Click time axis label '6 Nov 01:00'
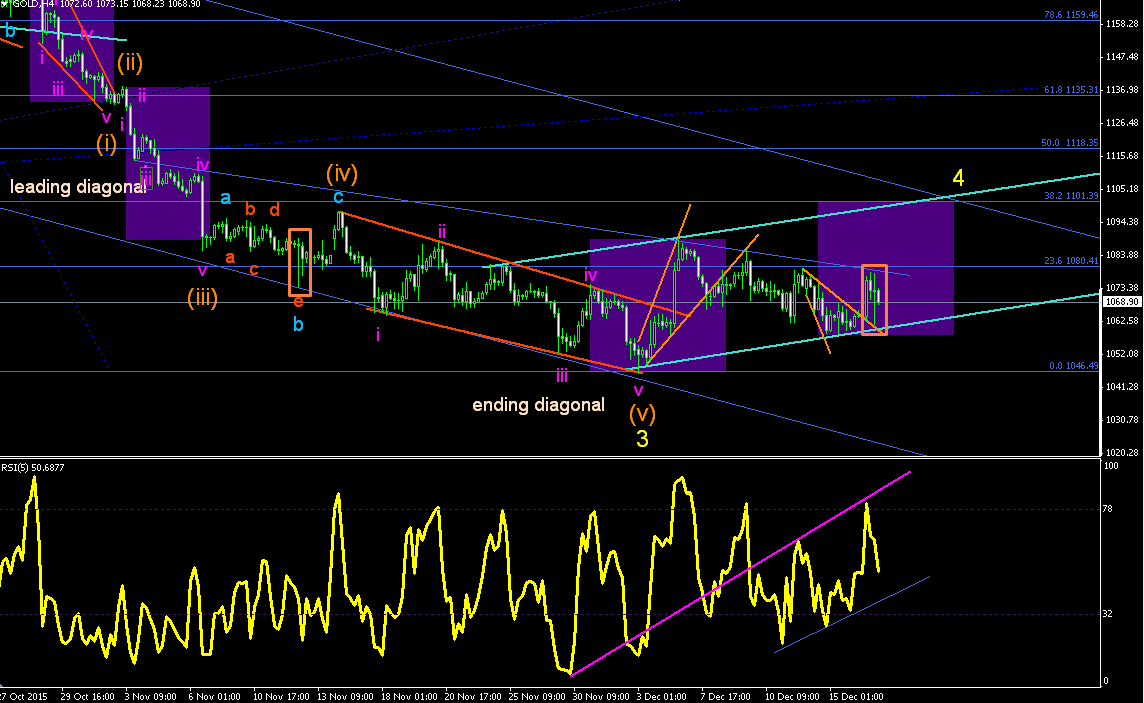Screen dimensions: 1144x703 click(x=214, y=696)
